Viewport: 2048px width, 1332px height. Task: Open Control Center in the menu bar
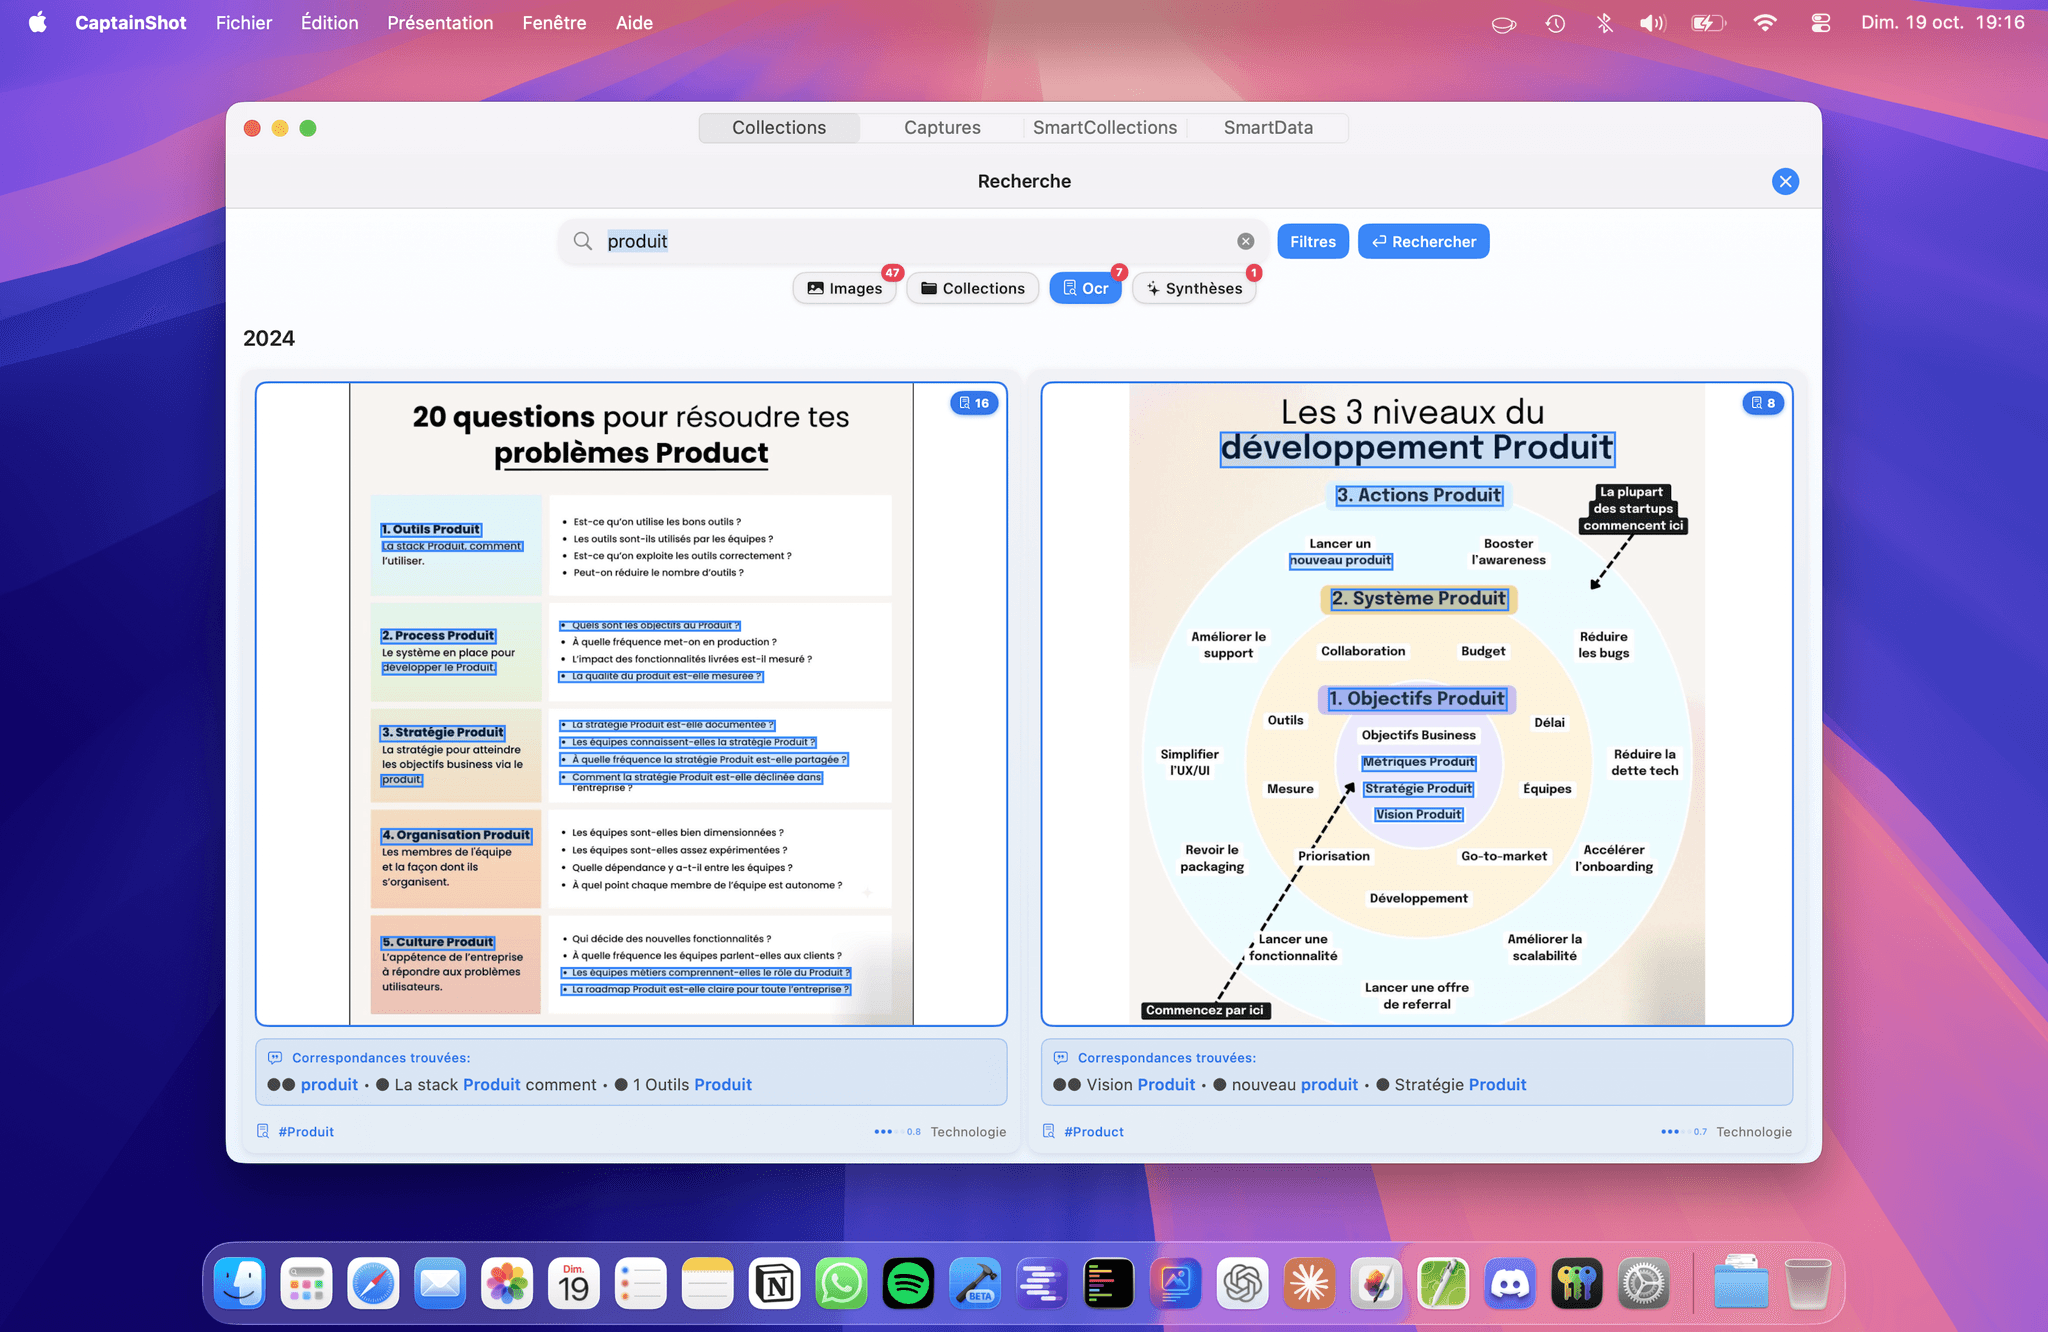(1820, 23)
